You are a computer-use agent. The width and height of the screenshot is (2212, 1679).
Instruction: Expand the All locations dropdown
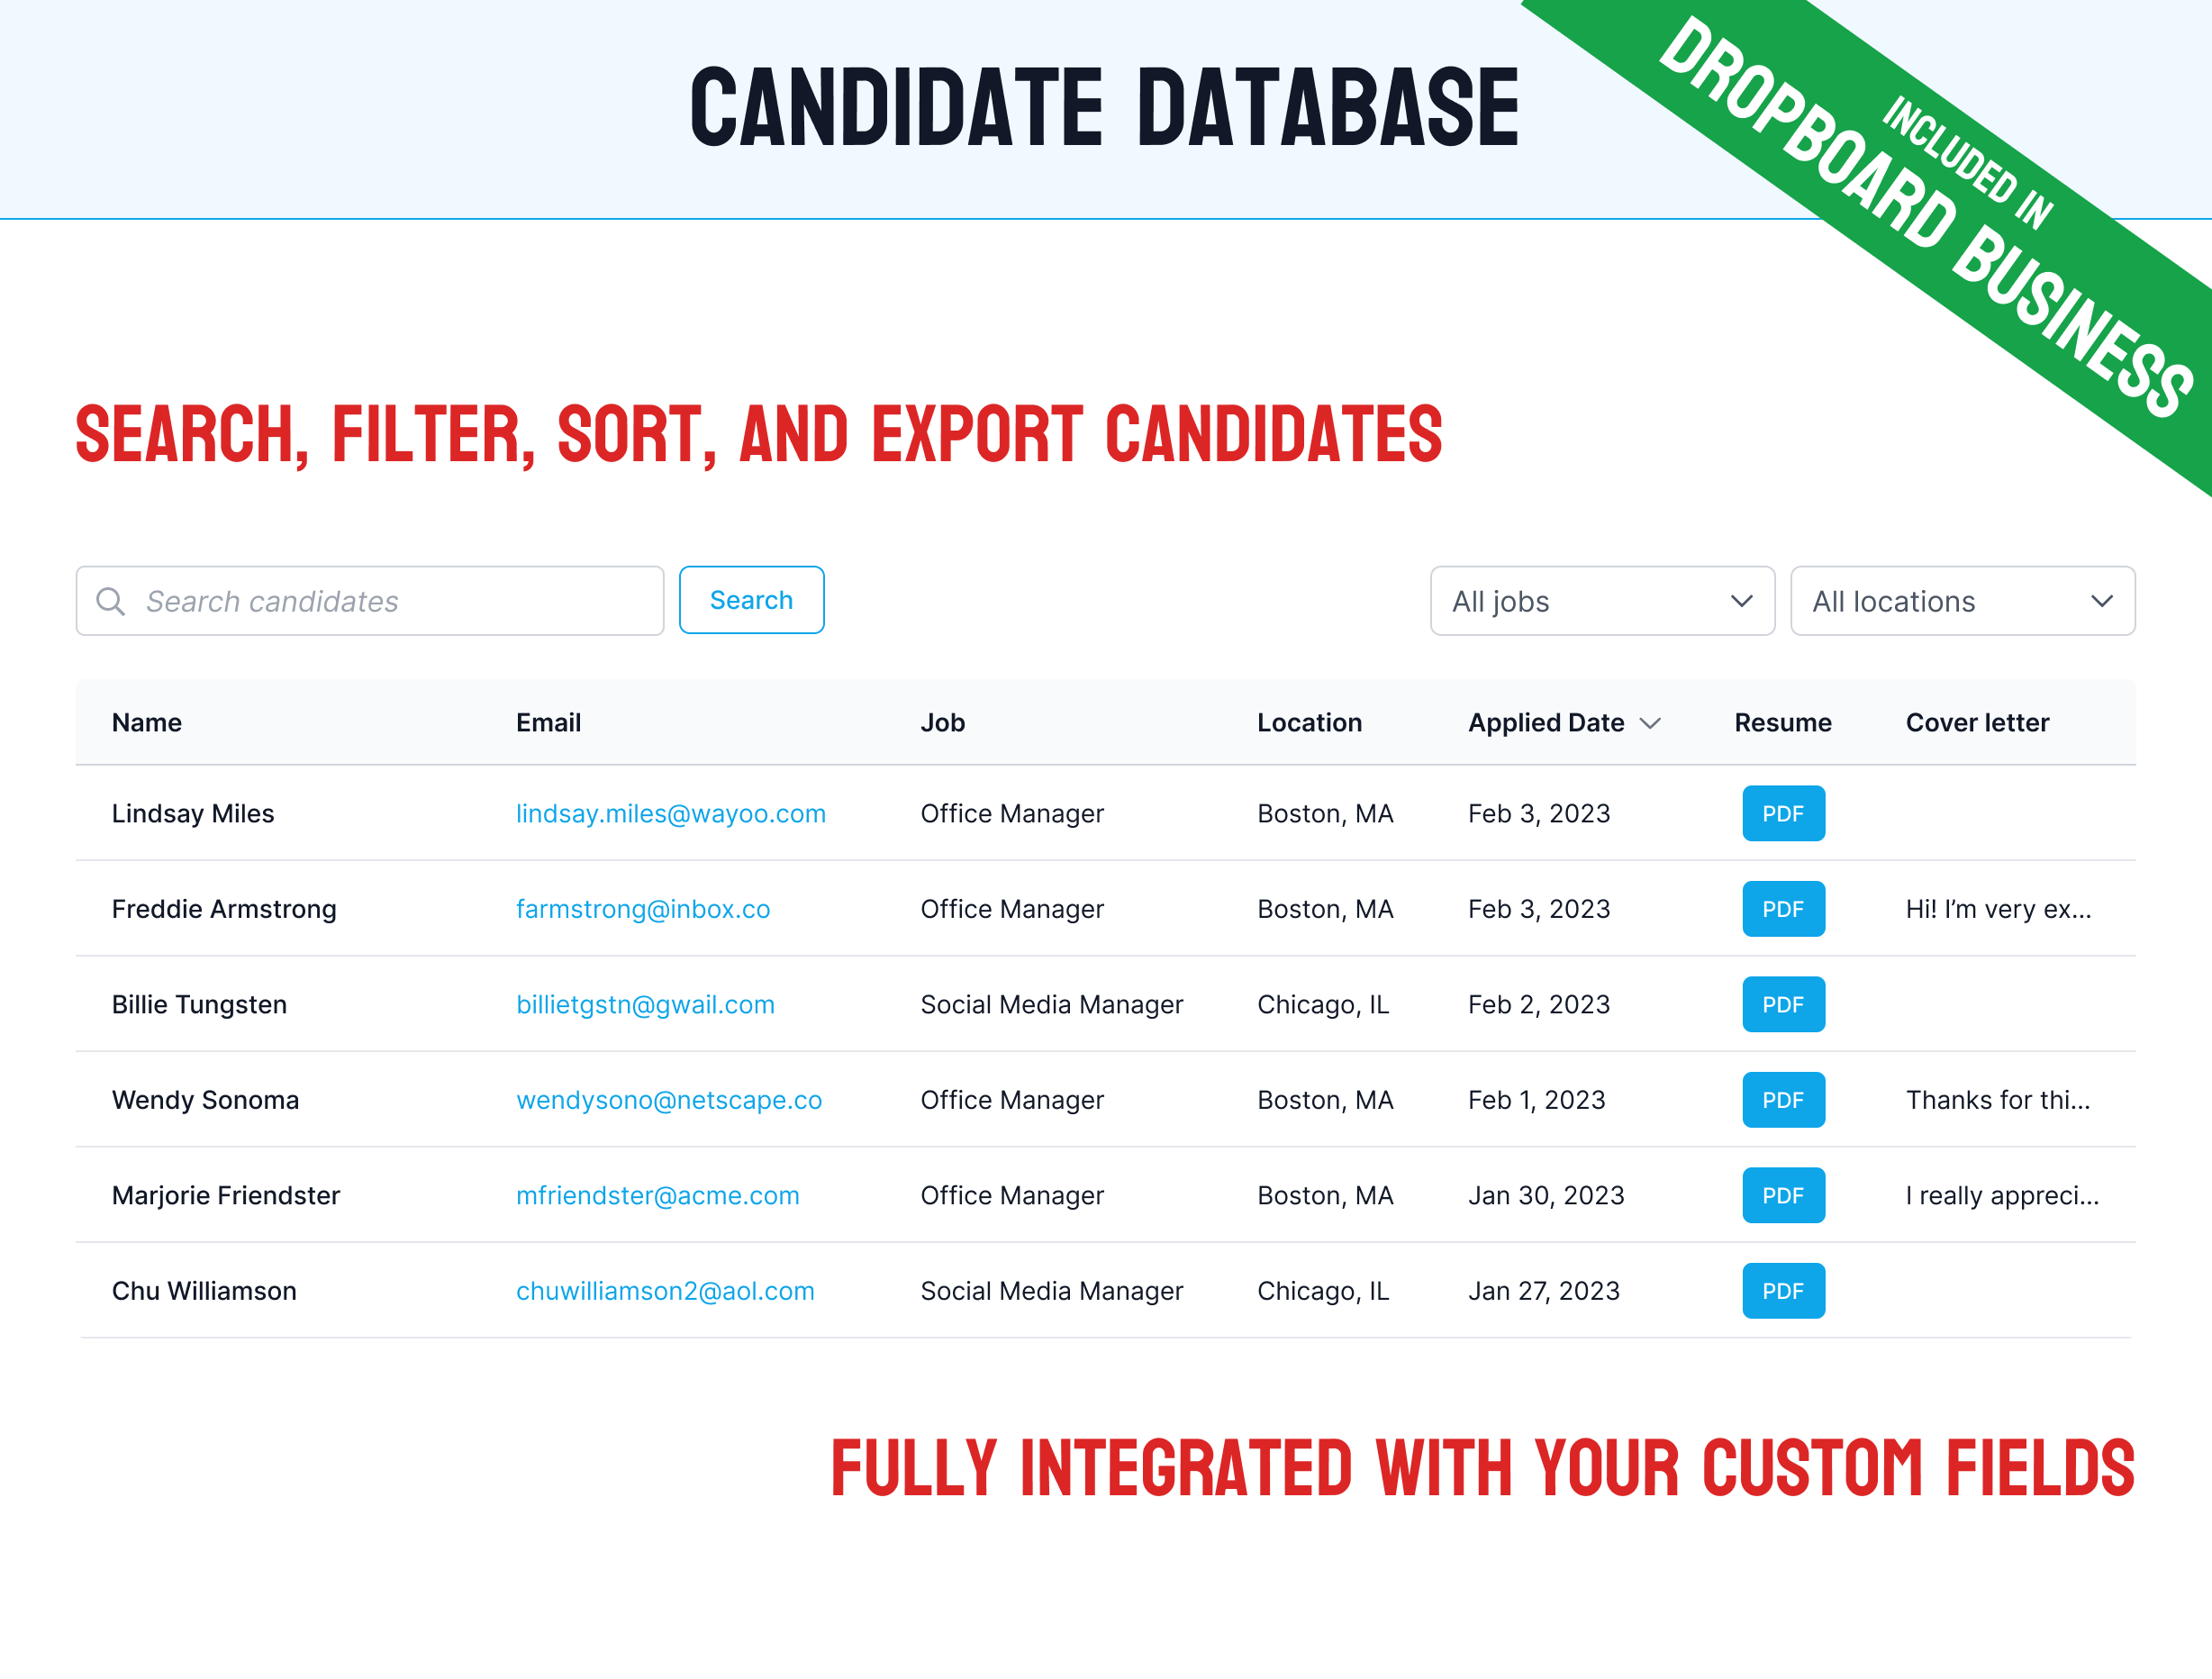1962,601
